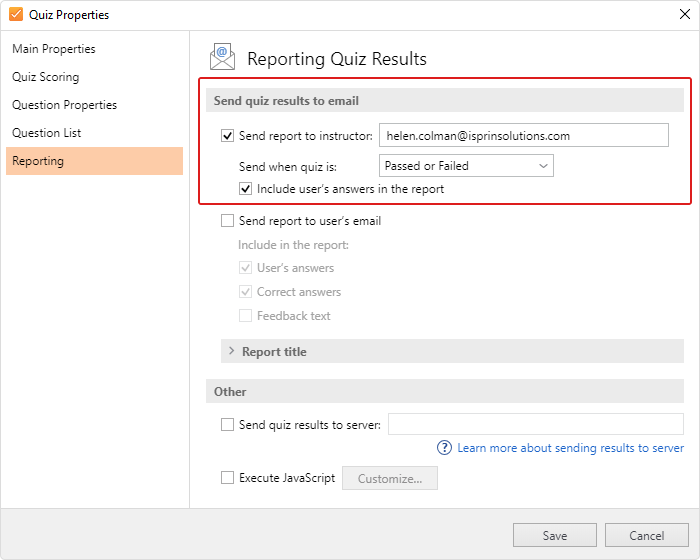Expand the Report title section
Screen dimensions: 700x560
click(452, 351)
